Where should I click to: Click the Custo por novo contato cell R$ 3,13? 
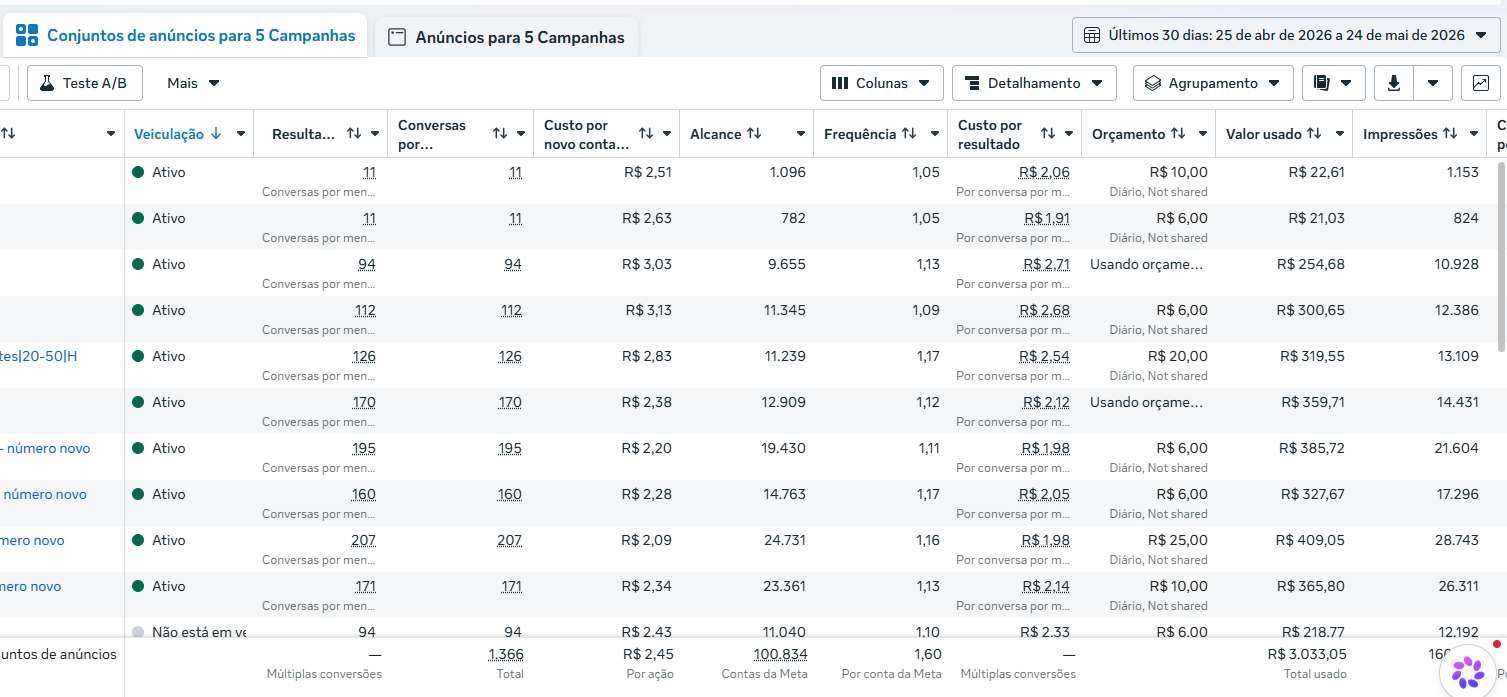649,310
